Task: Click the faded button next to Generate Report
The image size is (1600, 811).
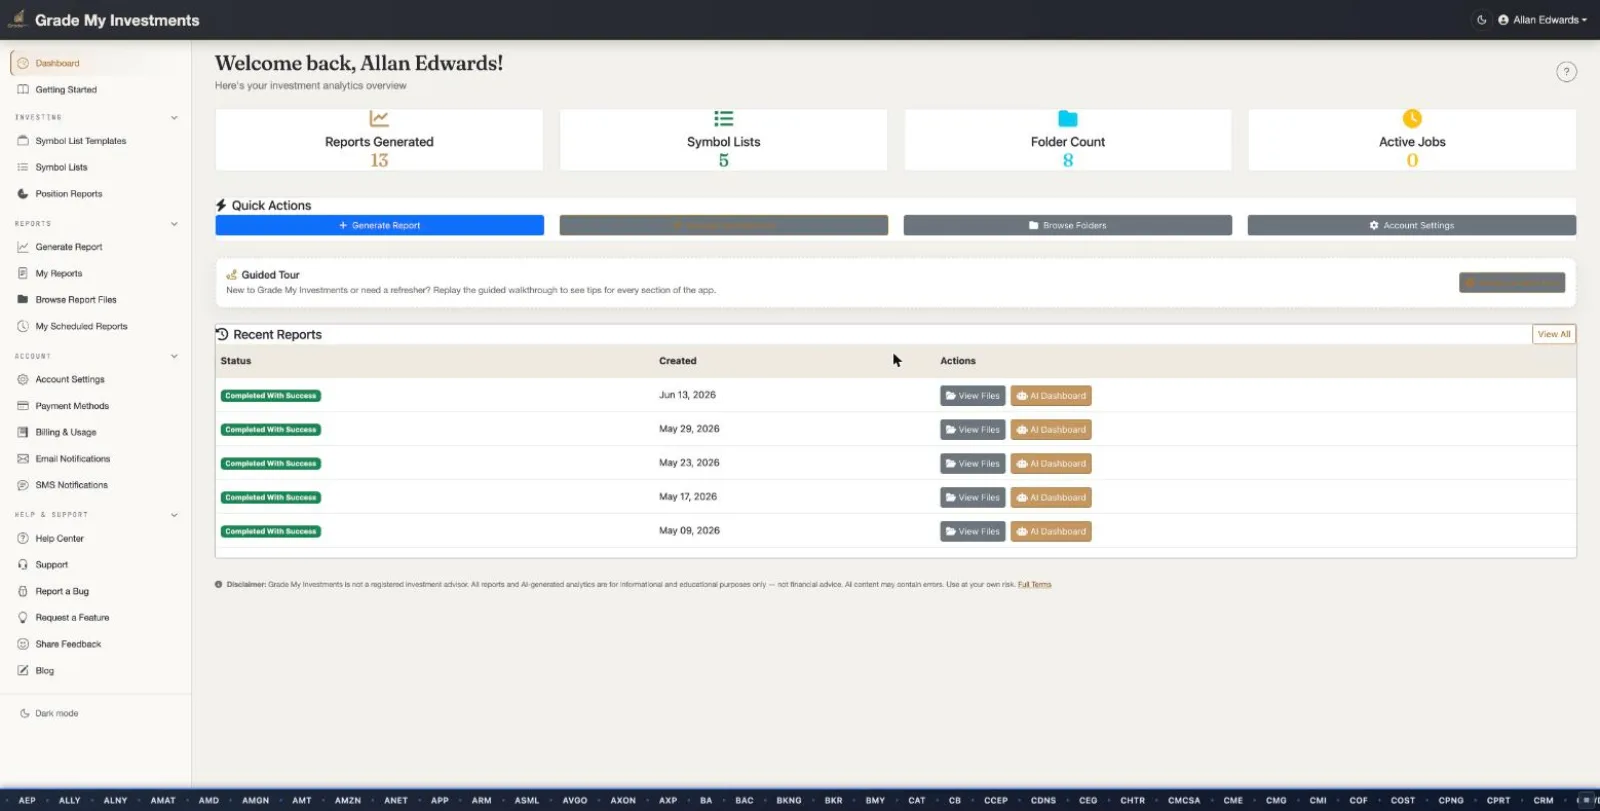Action: coord(723,225)
